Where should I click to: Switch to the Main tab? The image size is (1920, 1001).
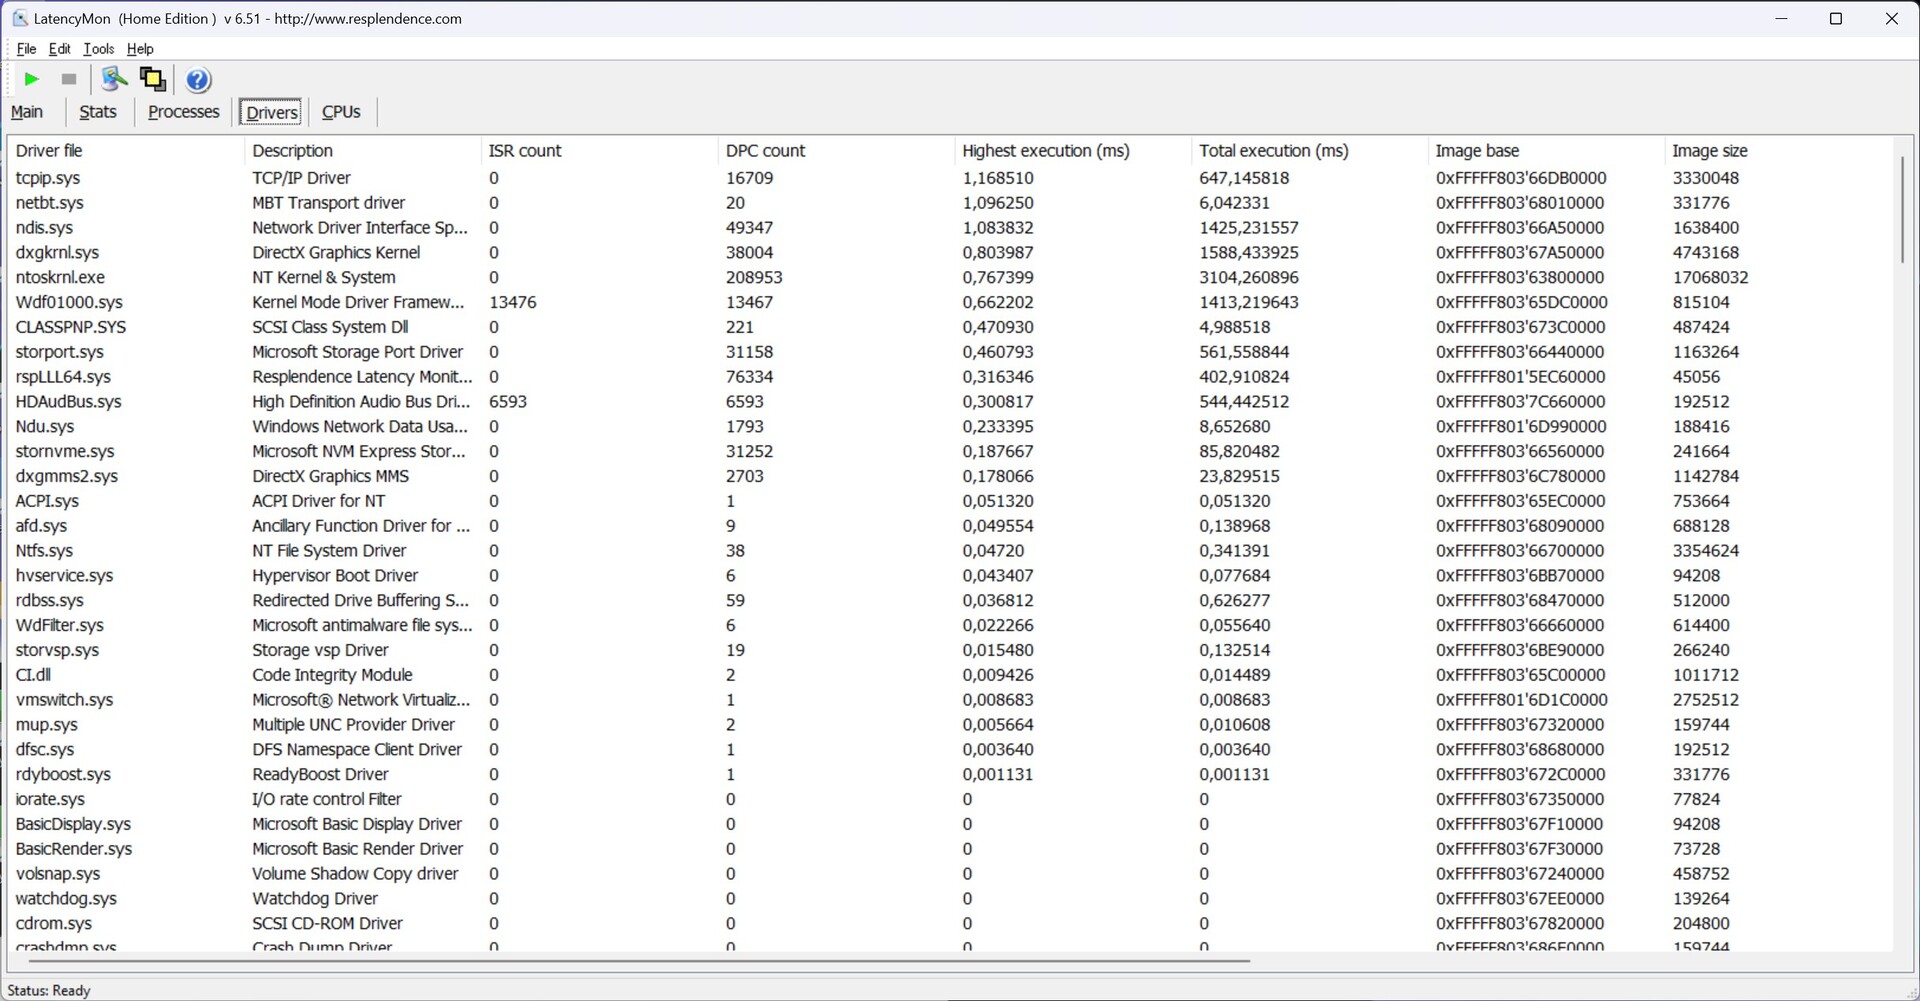27,112
